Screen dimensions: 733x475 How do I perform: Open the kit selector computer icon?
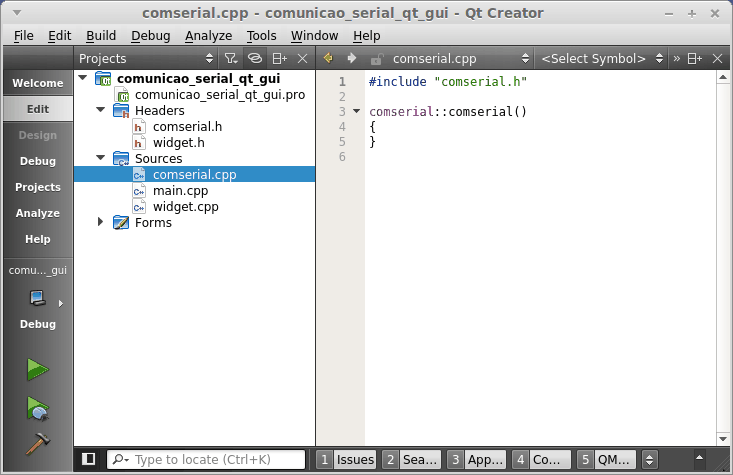[38, 298]
